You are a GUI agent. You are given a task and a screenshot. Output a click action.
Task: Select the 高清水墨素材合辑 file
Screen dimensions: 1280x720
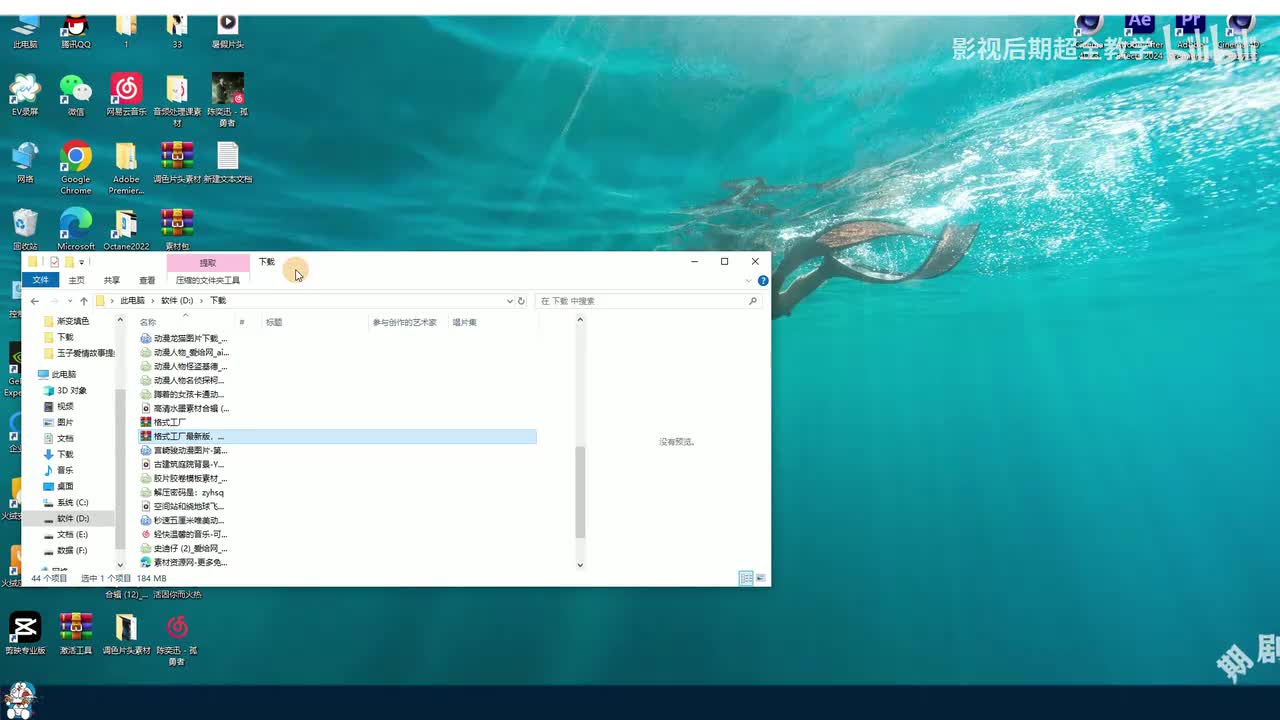coord(185,408)
